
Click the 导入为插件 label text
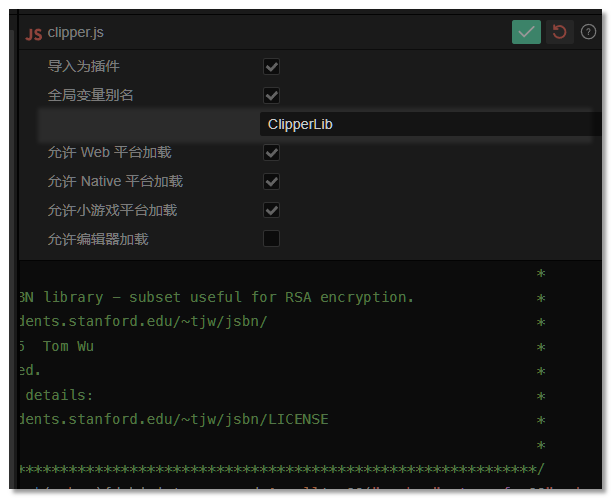coord(84,66)
